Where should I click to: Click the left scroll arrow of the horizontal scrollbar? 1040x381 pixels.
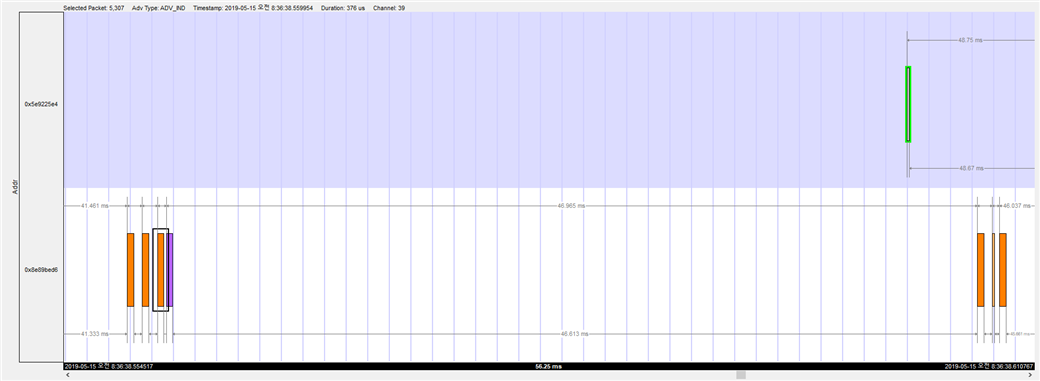67,375
